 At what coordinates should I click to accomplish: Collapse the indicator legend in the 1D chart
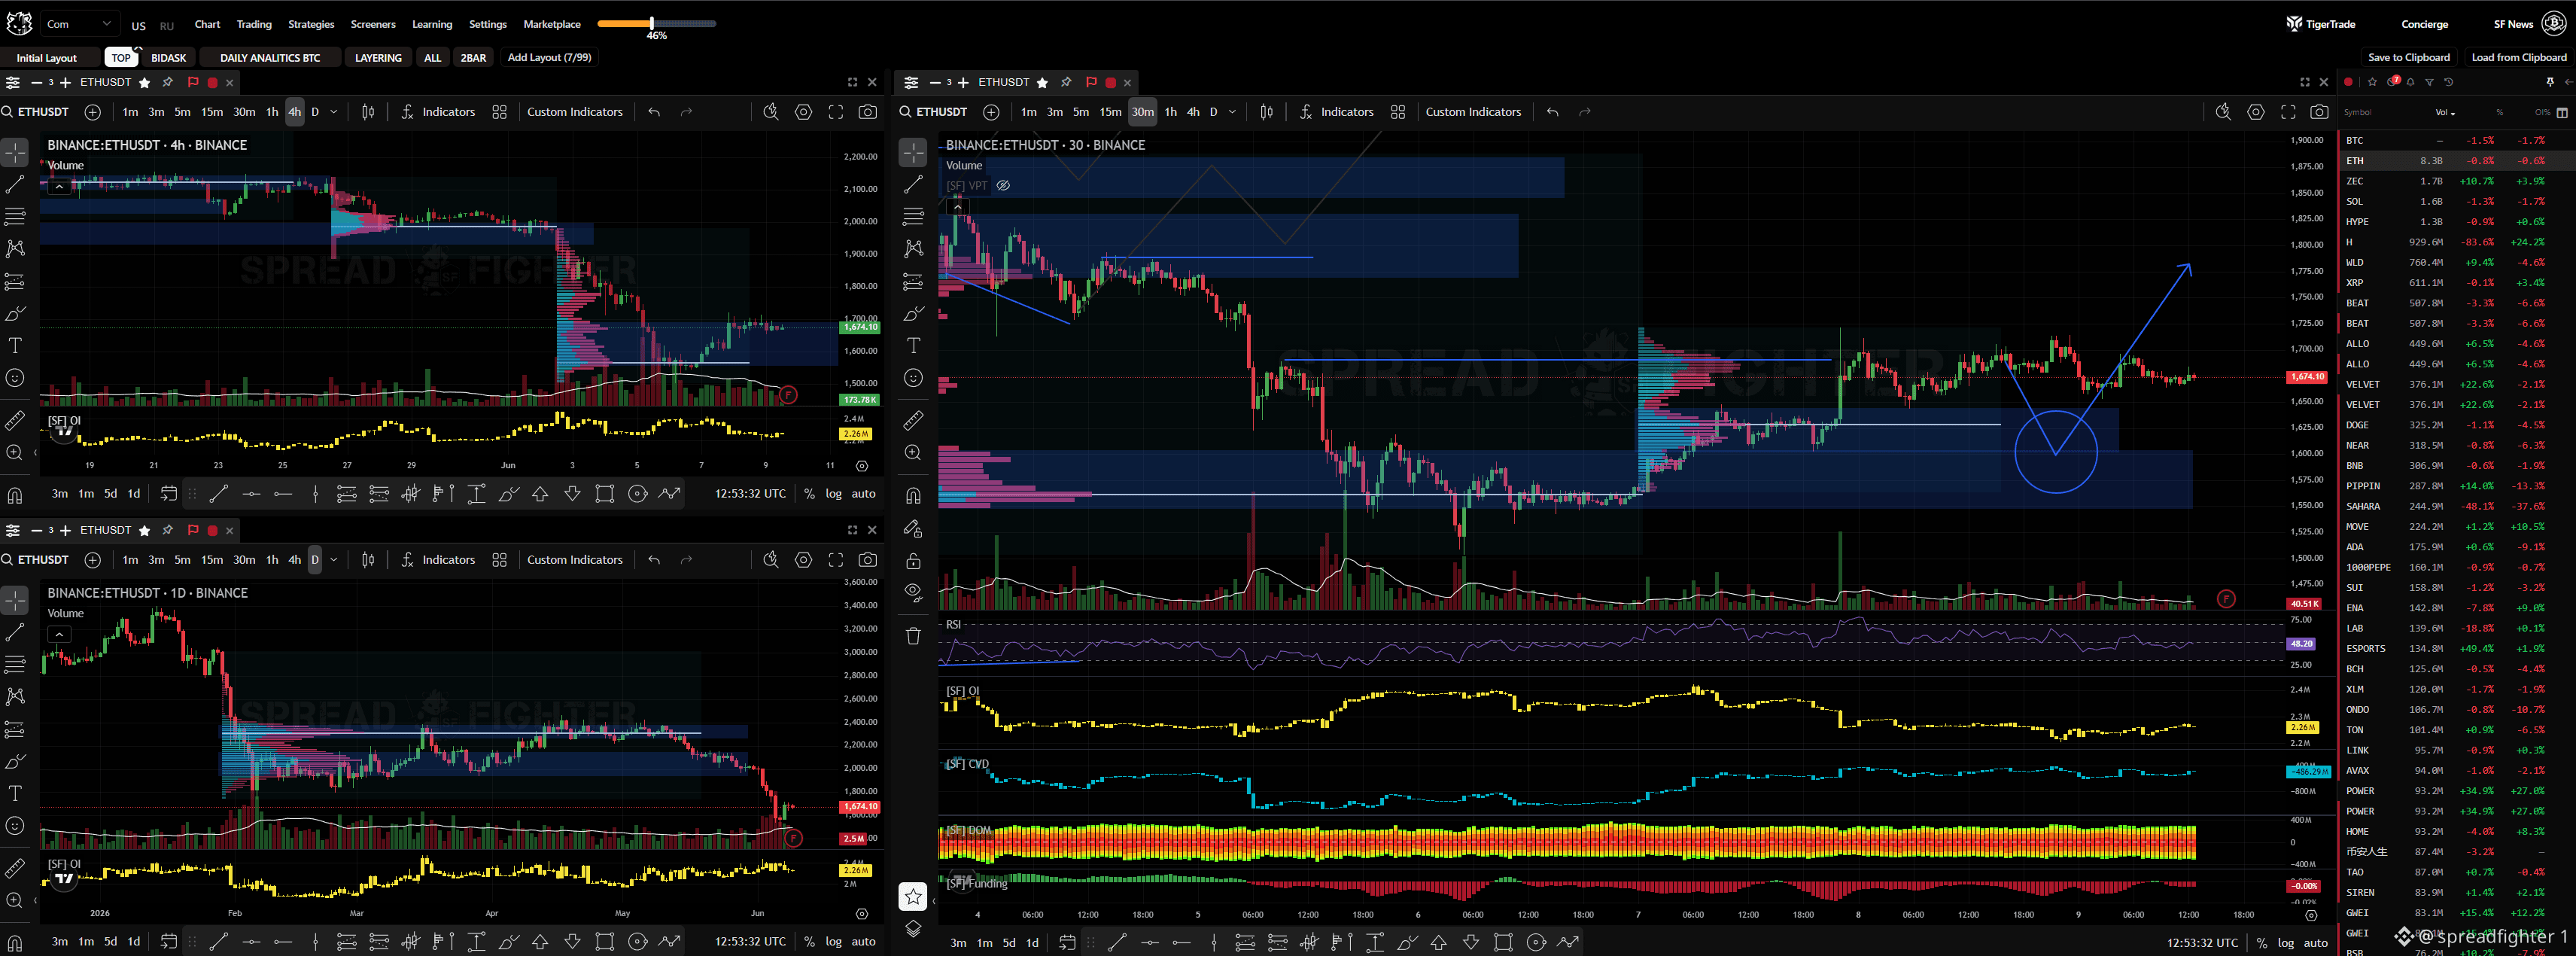point(60,634)
